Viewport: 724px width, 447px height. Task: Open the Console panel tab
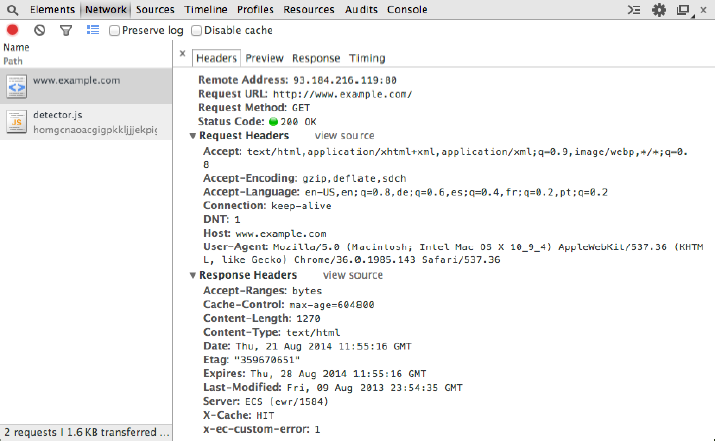(x=407, y=9)
